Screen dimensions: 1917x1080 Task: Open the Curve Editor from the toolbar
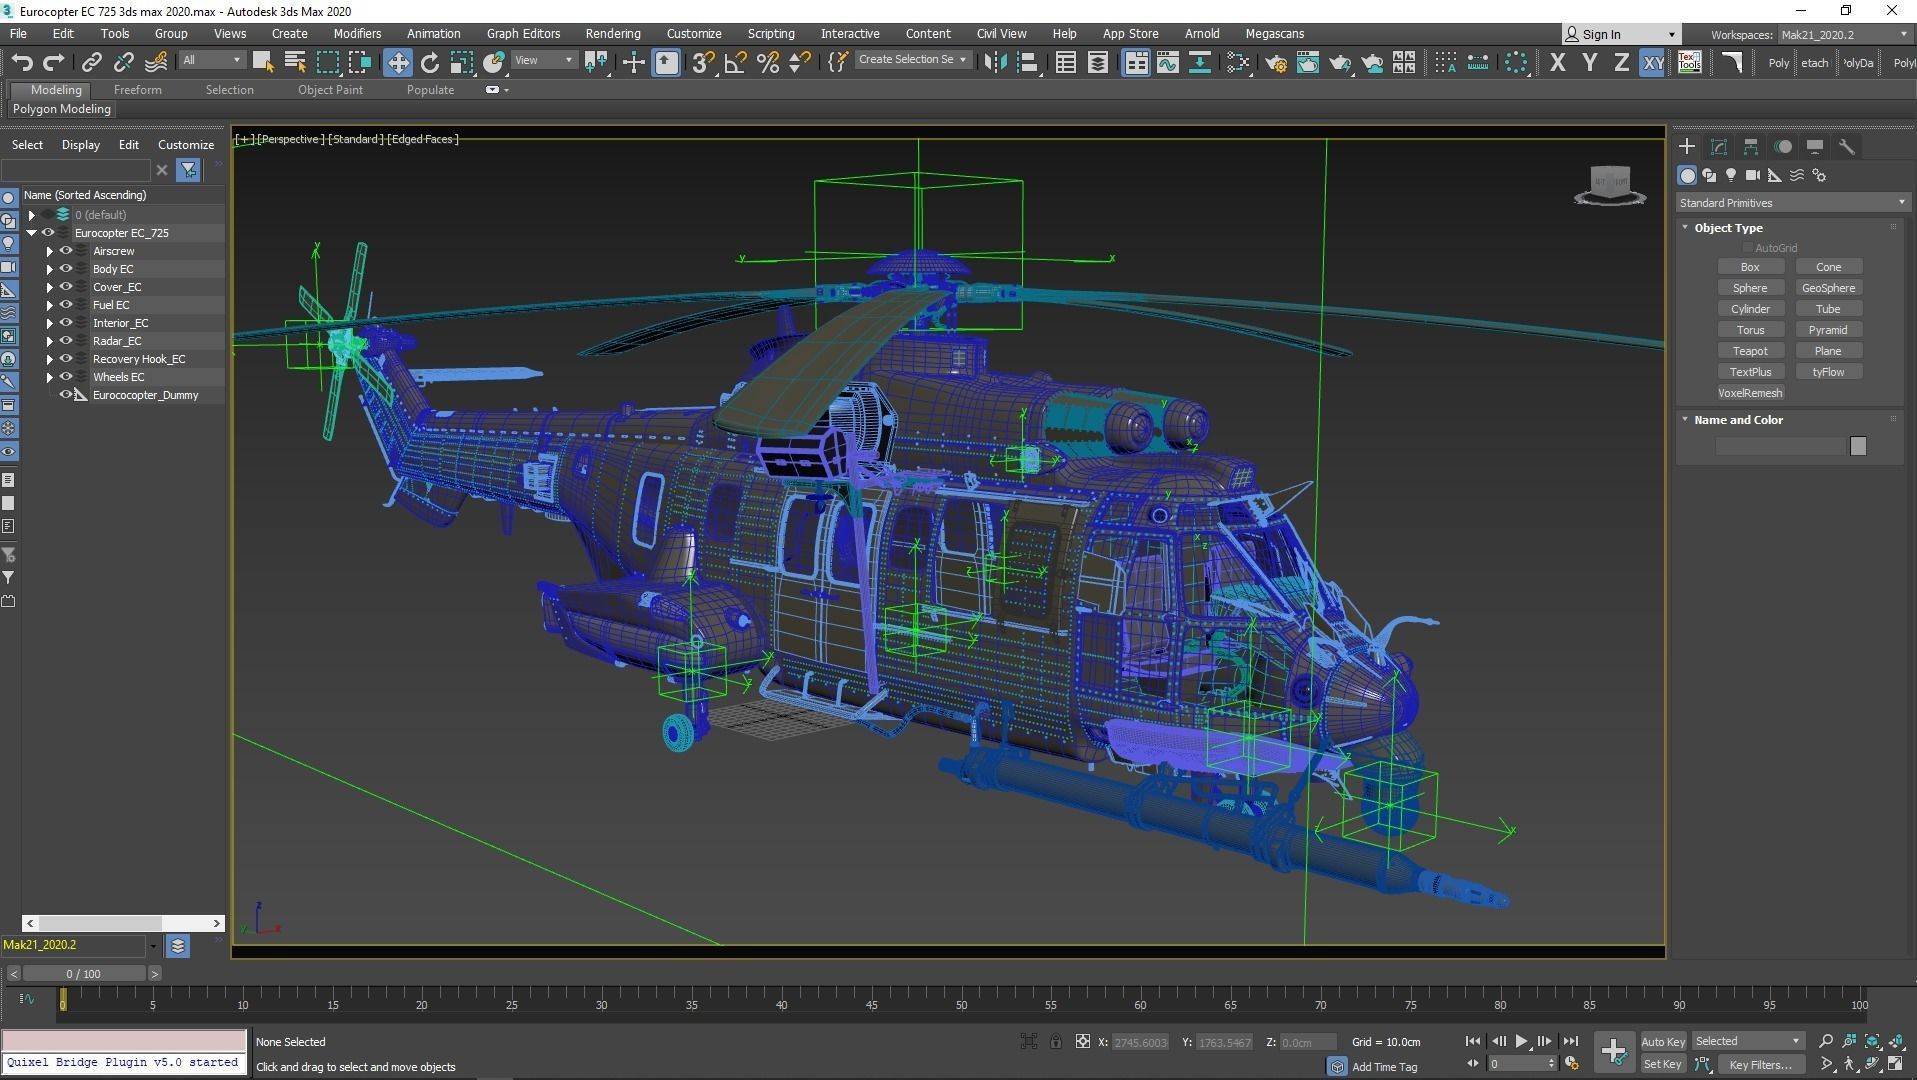(x=1167, y=63)
